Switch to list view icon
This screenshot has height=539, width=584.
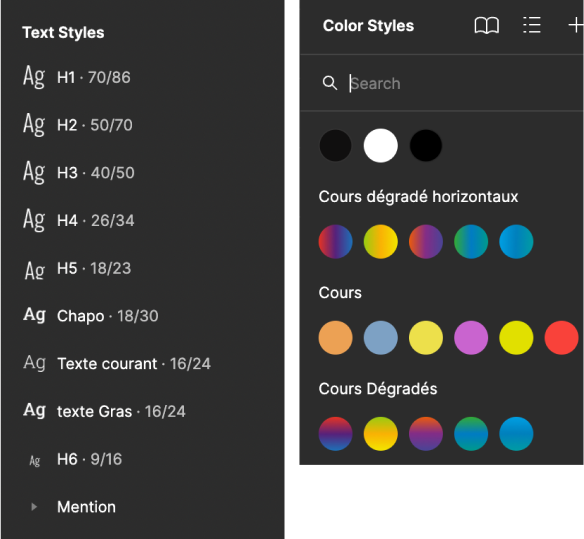tap(531, 25)
